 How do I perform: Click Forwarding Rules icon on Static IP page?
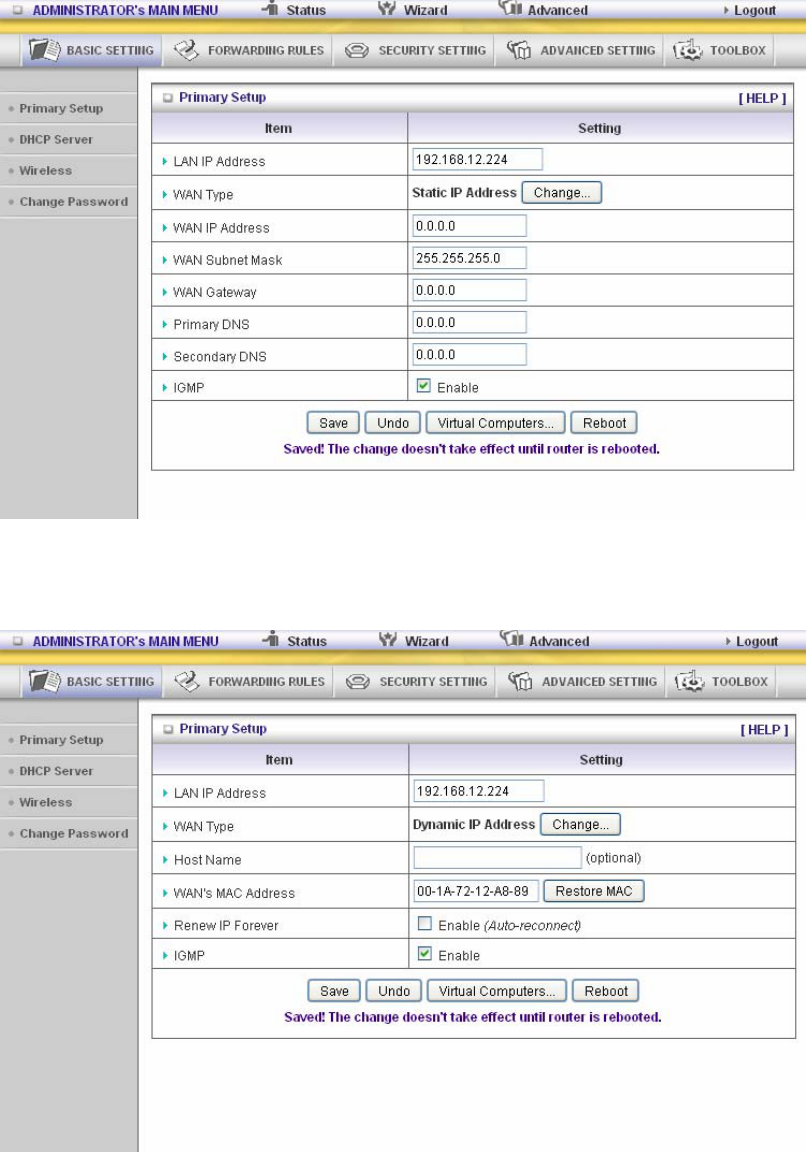(187, 50)
